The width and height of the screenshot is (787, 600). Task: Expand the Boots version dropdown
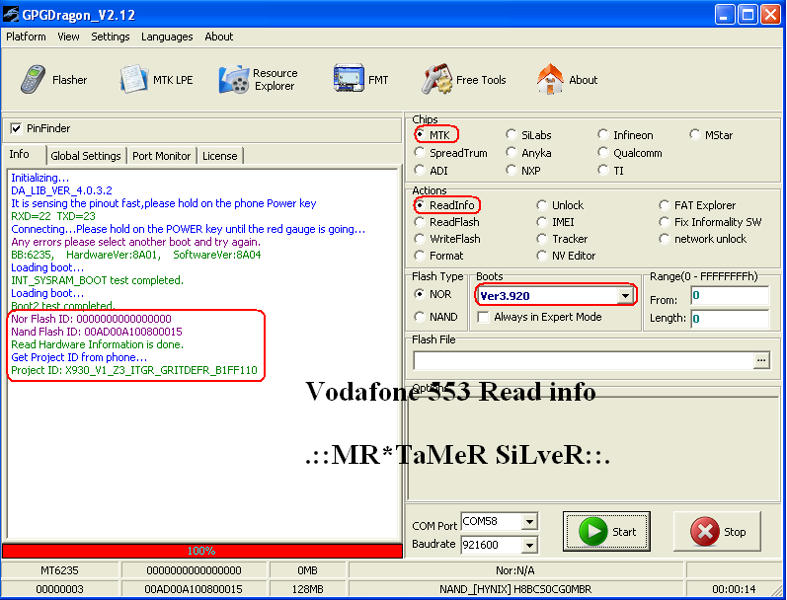tap(625, 296)
